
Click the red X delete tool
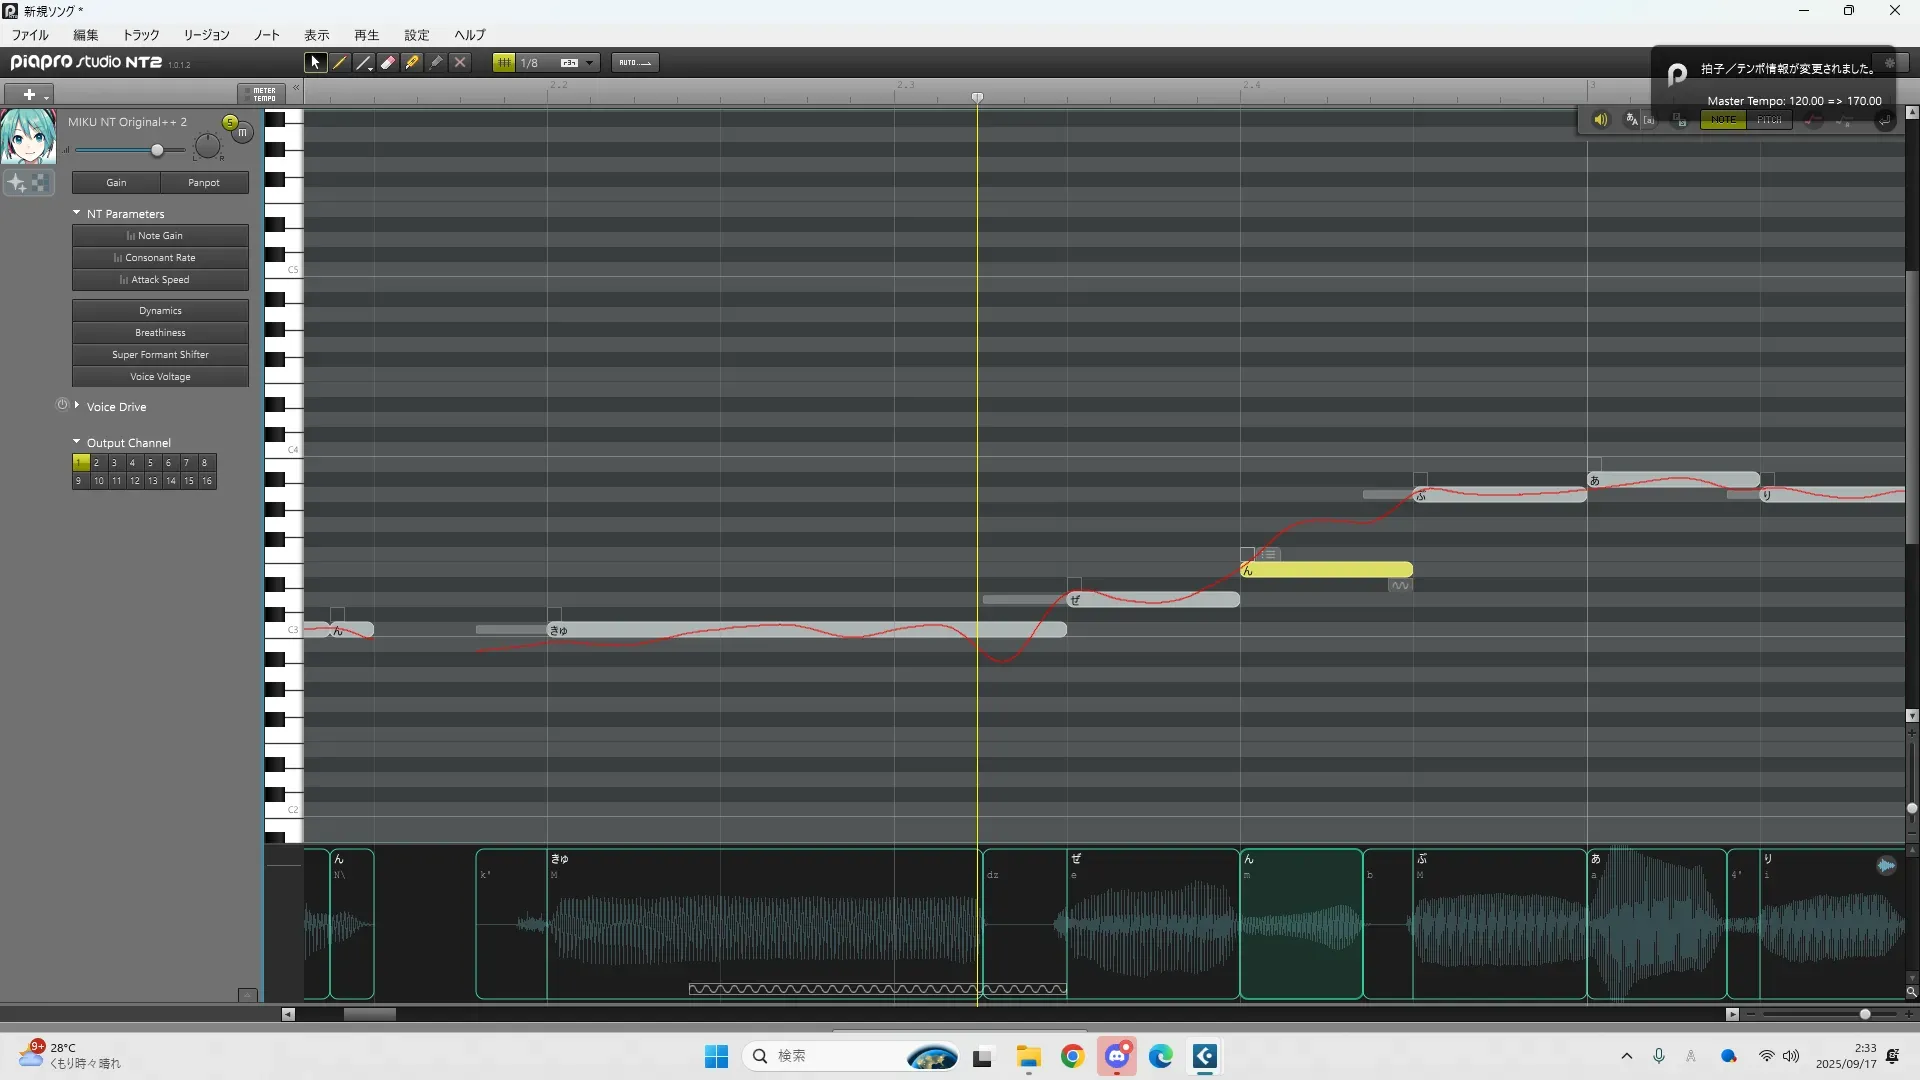point(460,62)
